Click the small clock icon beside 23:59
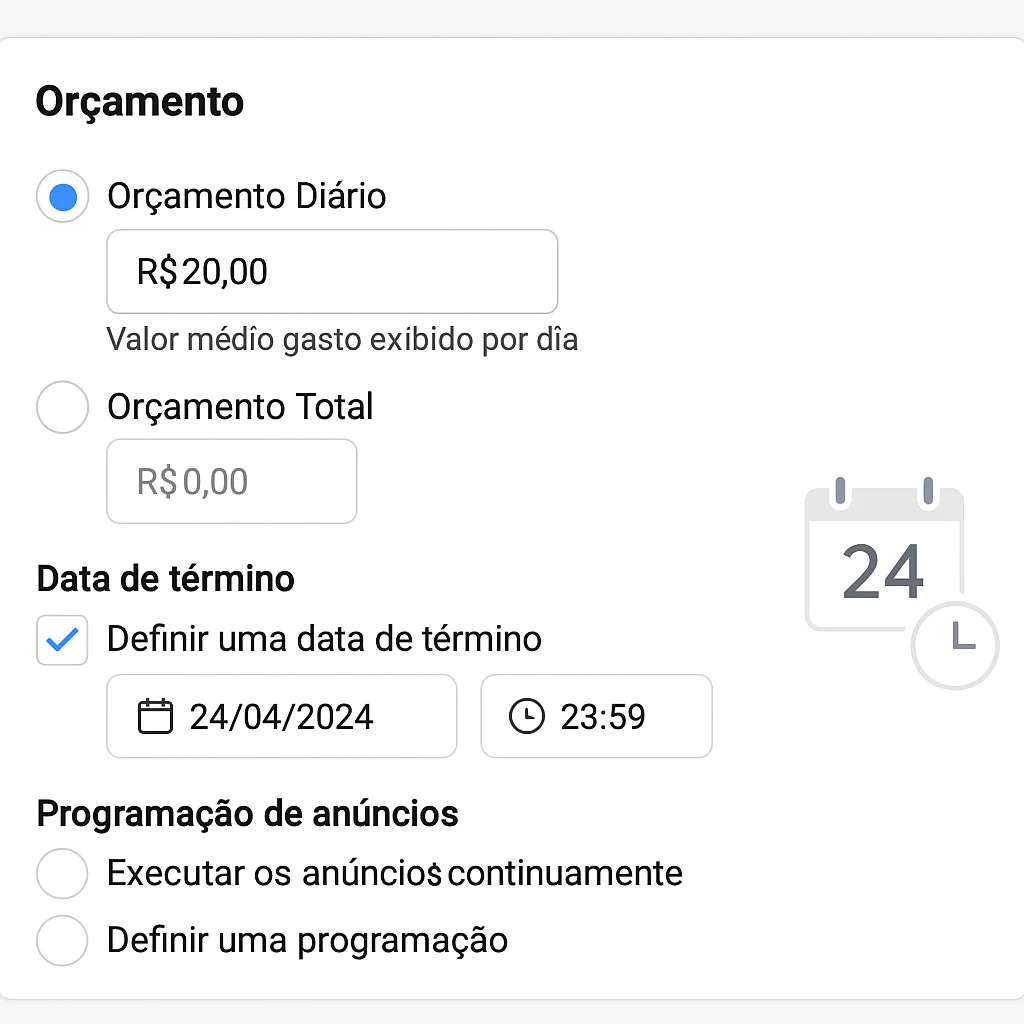The image size is (1024, 1024). click(x=526, y=716)
